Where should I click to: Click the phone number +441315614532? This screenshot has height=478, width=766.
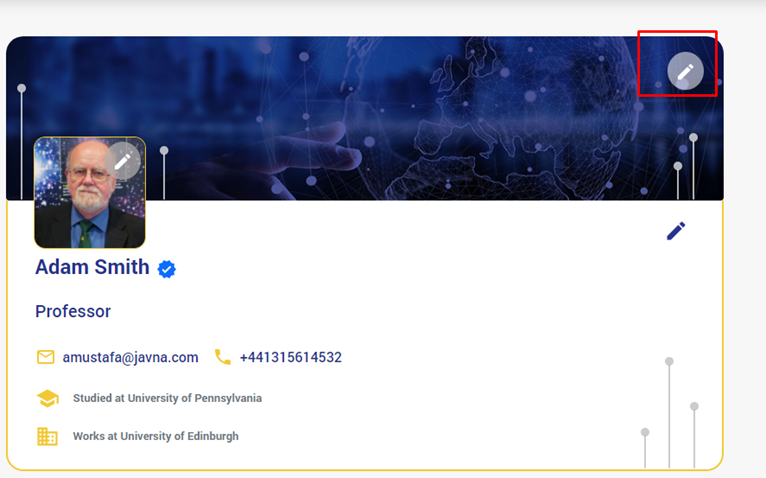pos(291,357)
